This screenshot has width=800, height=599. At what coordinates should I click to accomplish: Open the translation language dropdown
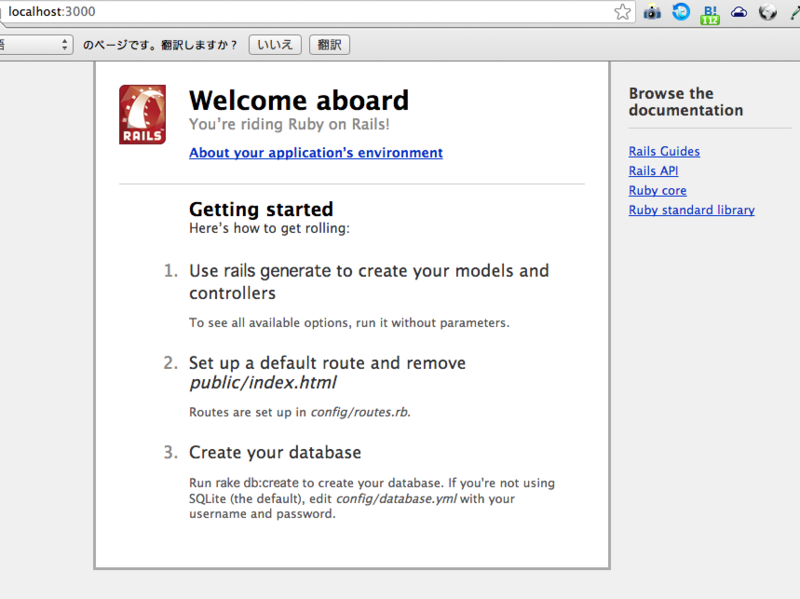pos(36,45)
